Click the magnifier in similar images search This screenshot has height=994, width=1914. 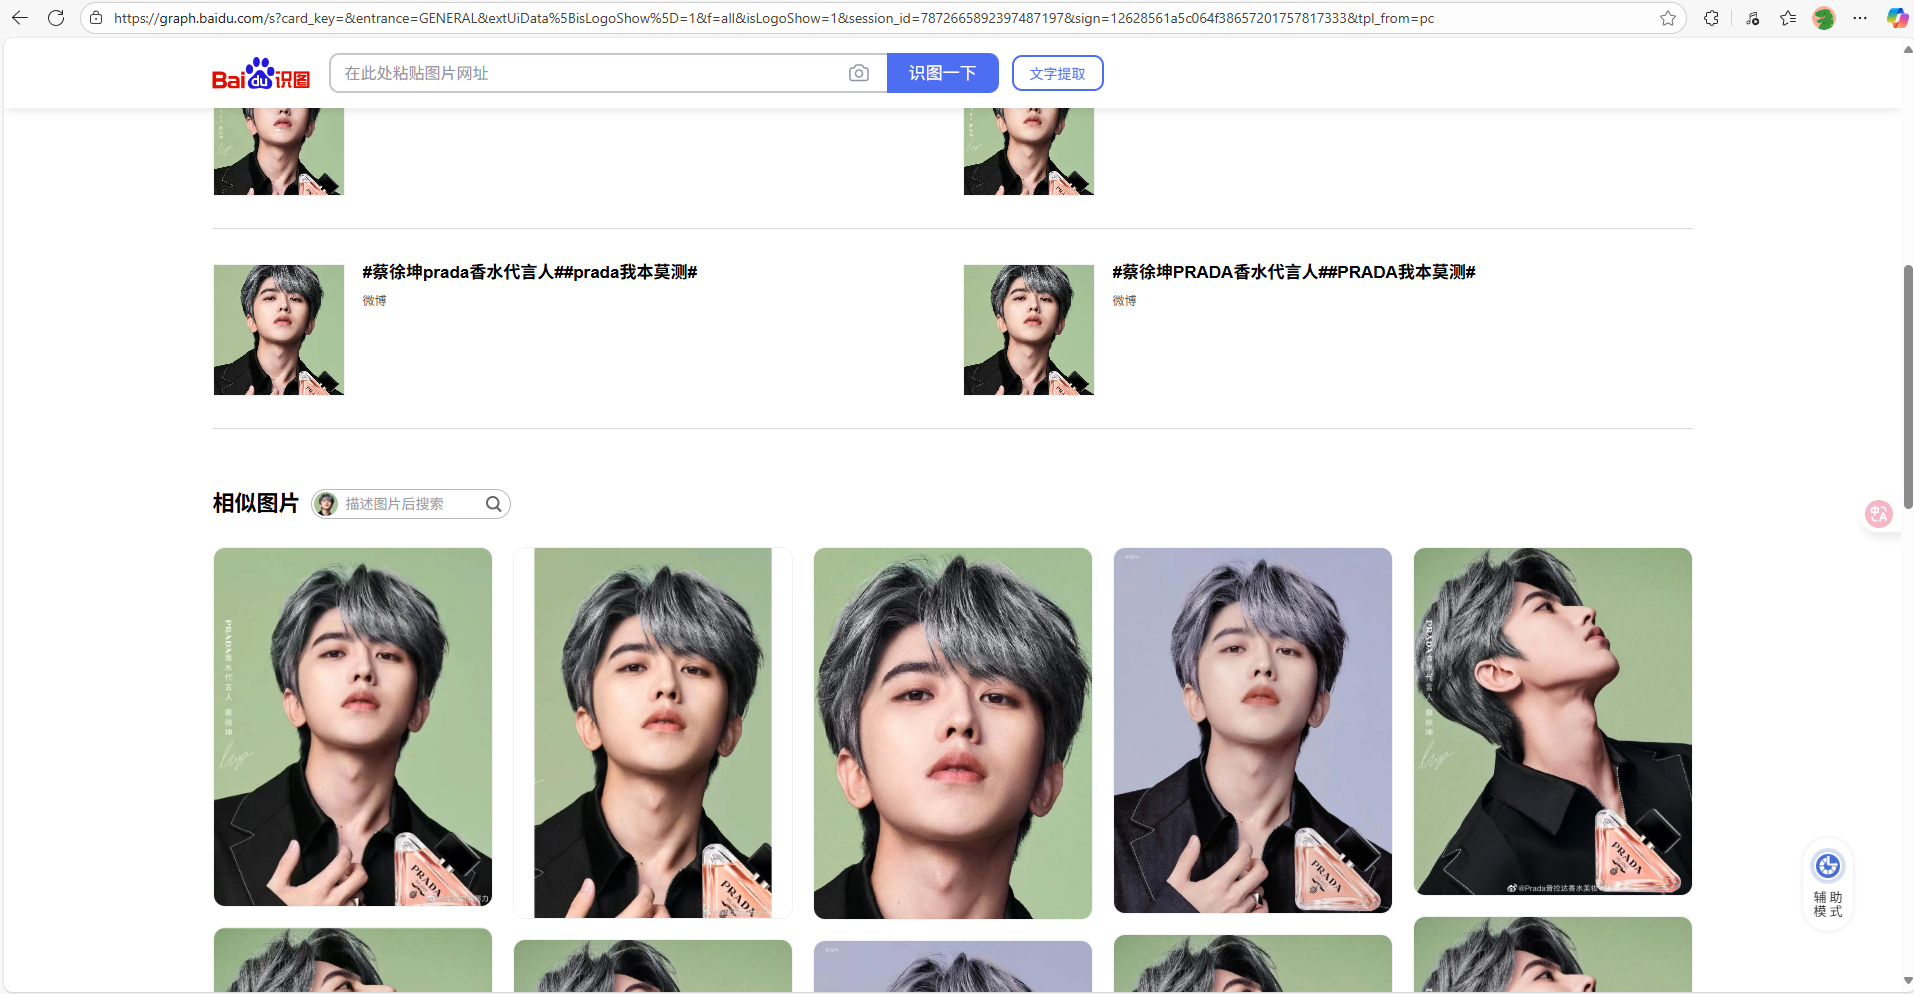point(493,504)
